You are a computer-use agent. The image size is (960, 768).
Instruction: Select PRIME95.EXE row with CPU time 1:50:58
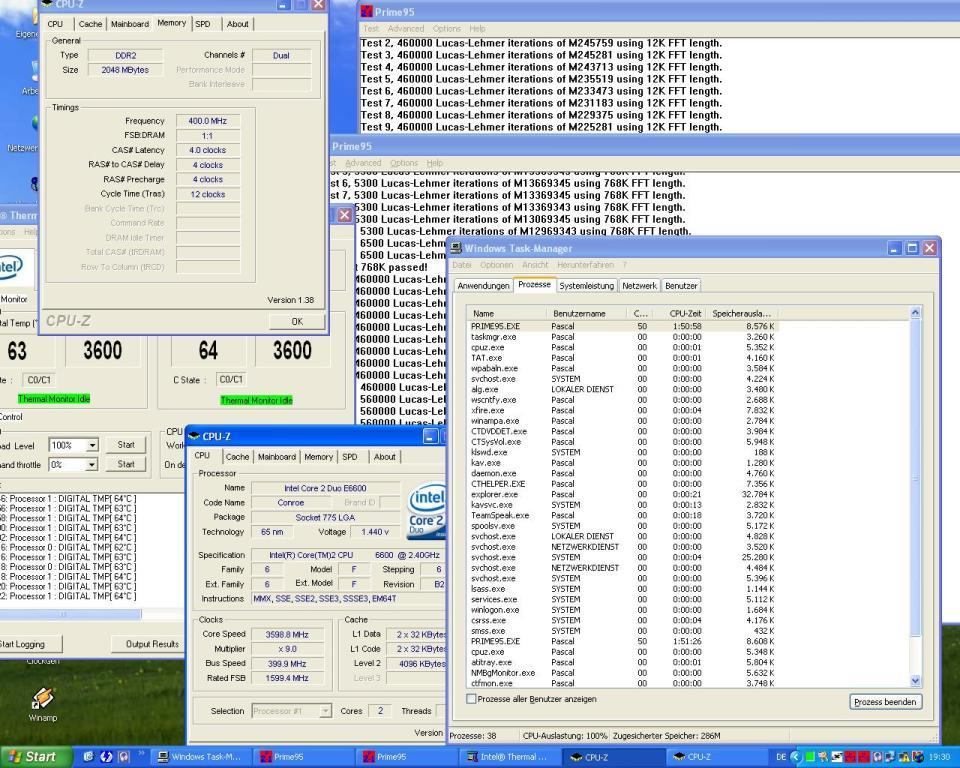(623, 326)
